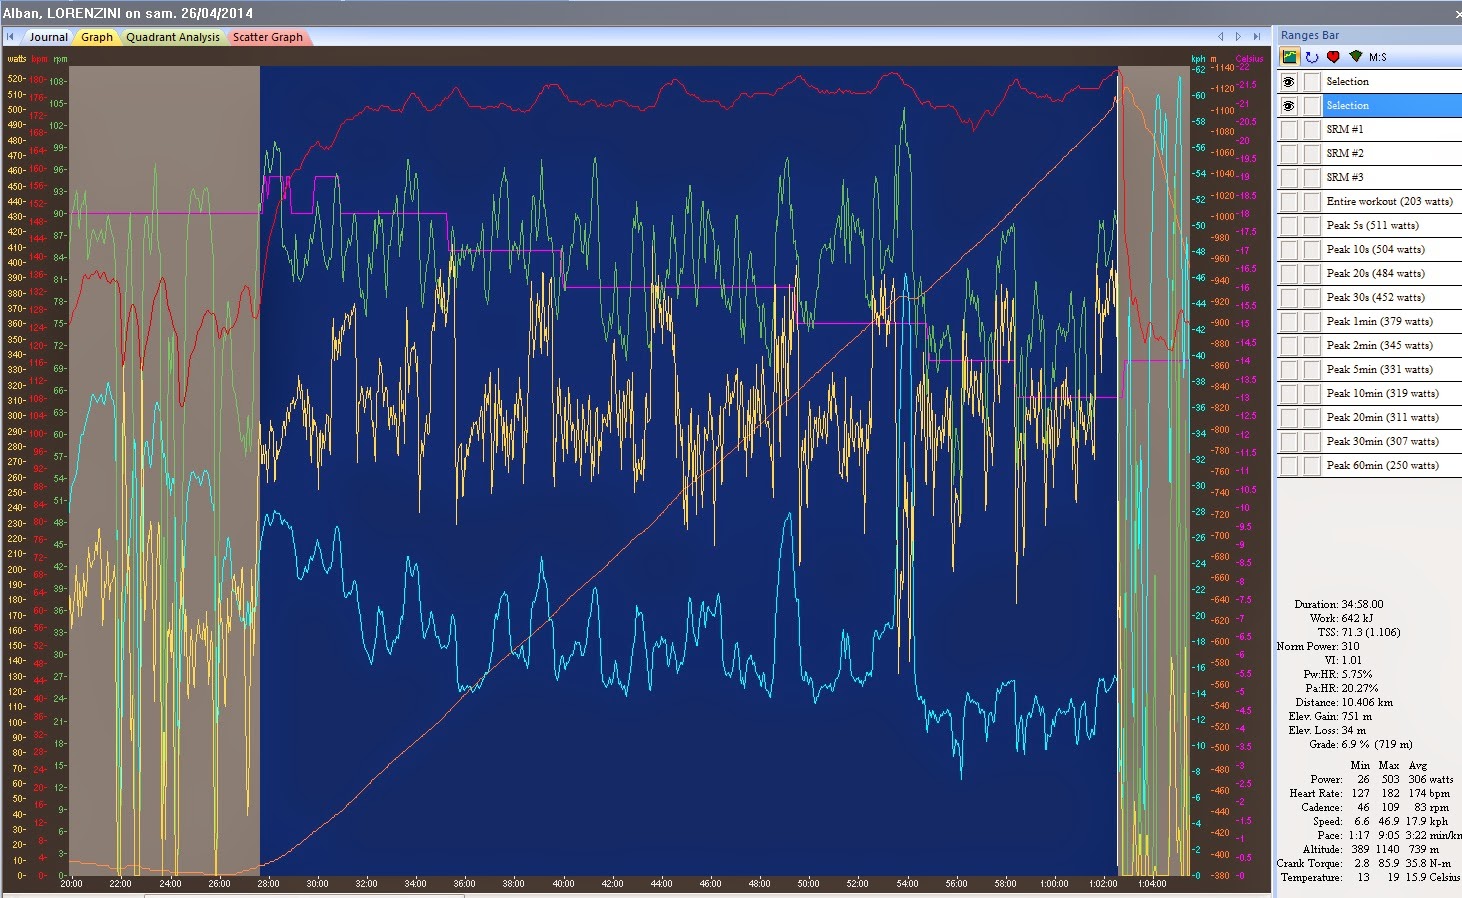Select the Peak 10min (319 watts) range
The width and height of the screenshot is (1462, 898).
point(1391,394)
